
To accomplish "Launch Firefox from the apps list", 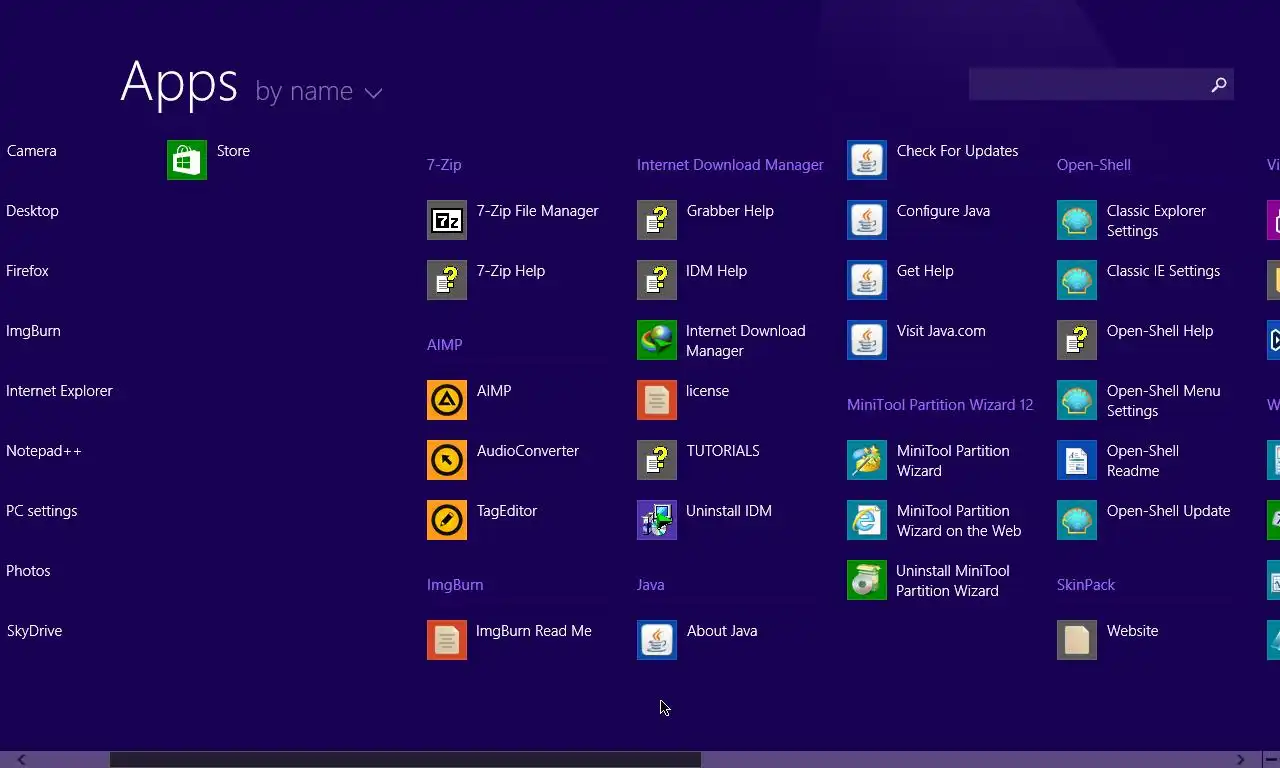I will click(x=27, y=271).
